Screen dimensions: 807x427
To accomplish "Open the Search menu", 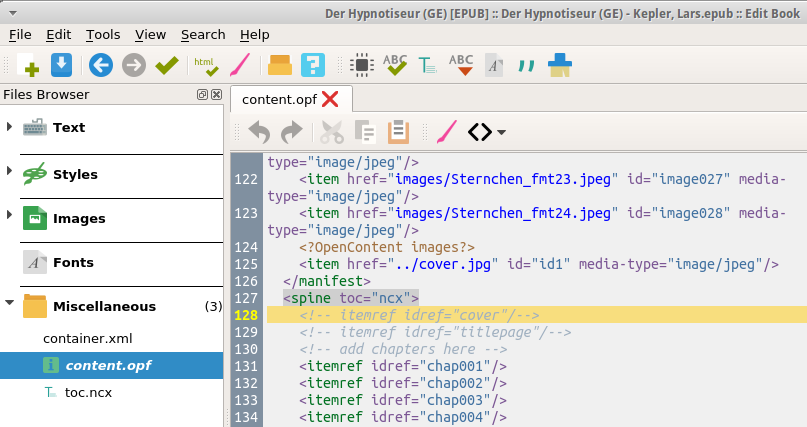I will coord(203,34).
